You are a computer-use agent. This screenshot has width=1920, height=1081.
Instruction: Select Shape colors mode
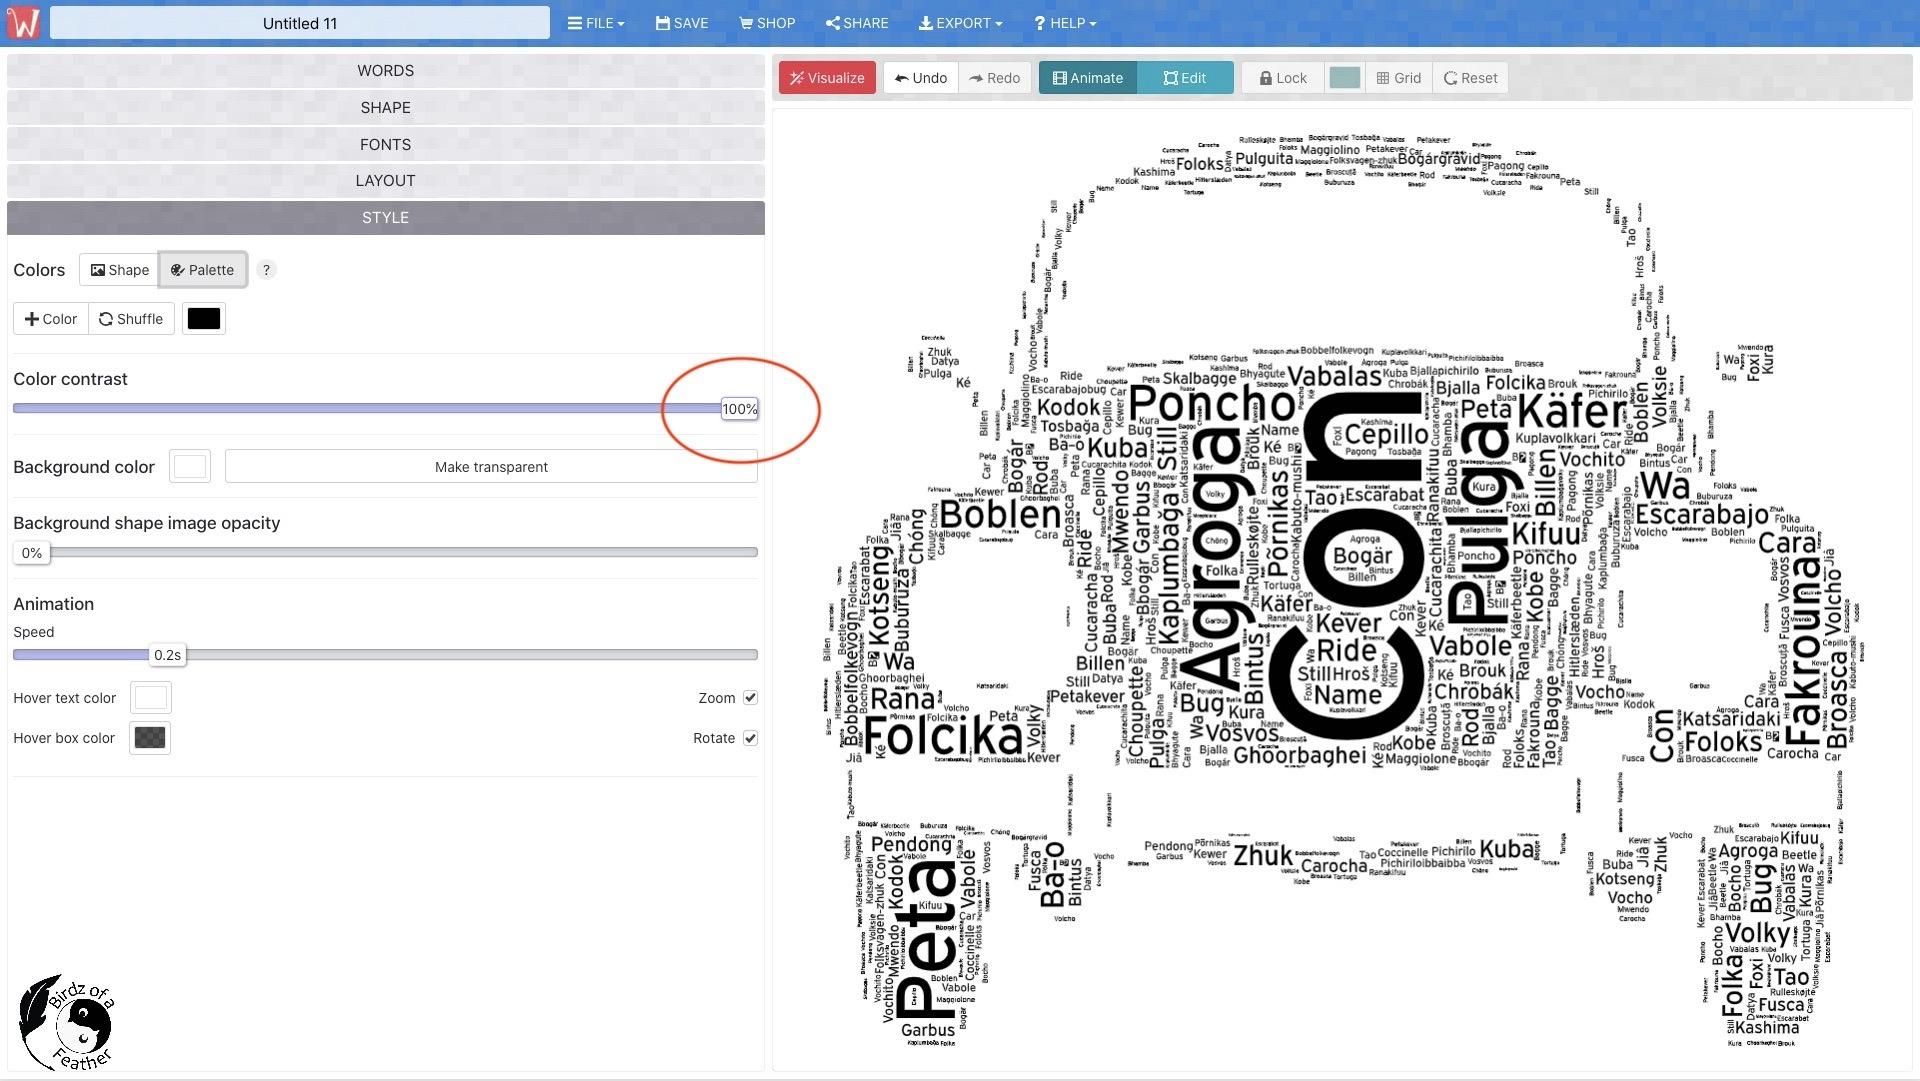click(119, 270)
